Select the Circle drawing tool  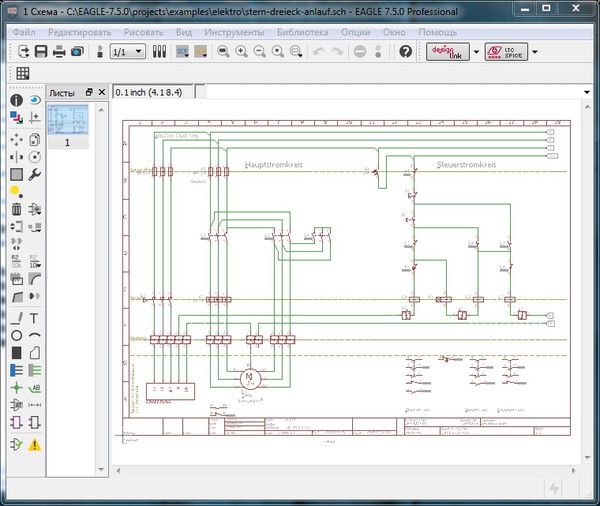click(x=16, y=335)
